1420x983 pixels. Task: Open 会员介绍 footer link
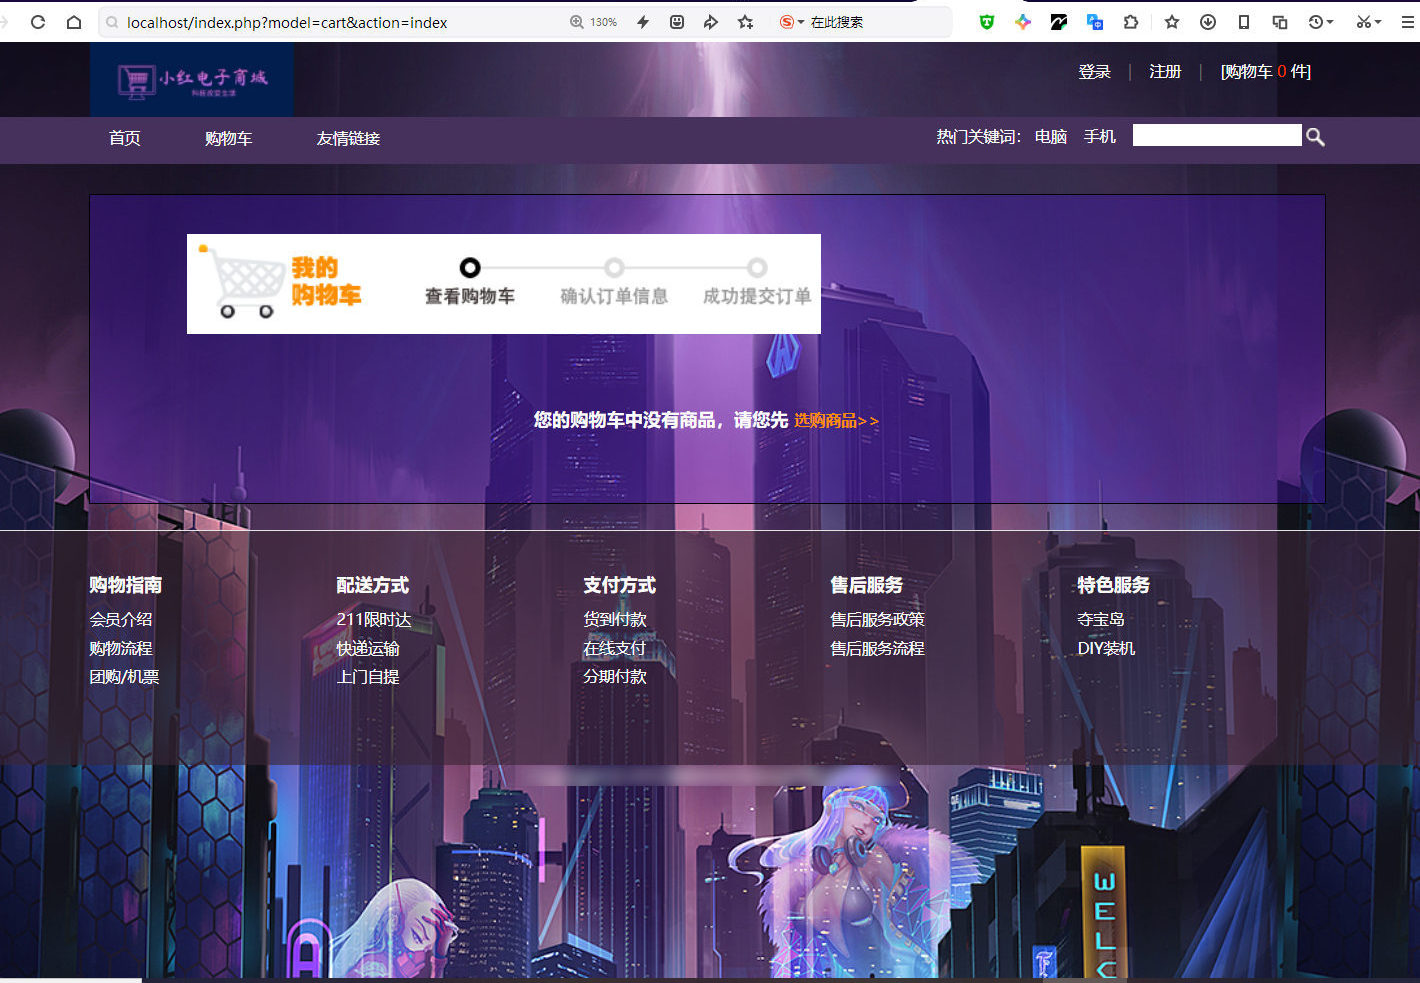pos(121,620)
